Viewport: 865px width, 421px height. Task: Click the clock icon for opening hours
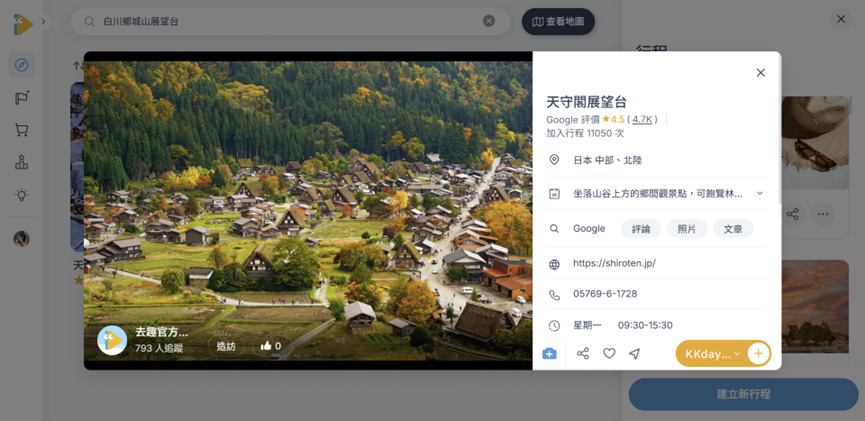pyautogui.click(x=554, y=326)
